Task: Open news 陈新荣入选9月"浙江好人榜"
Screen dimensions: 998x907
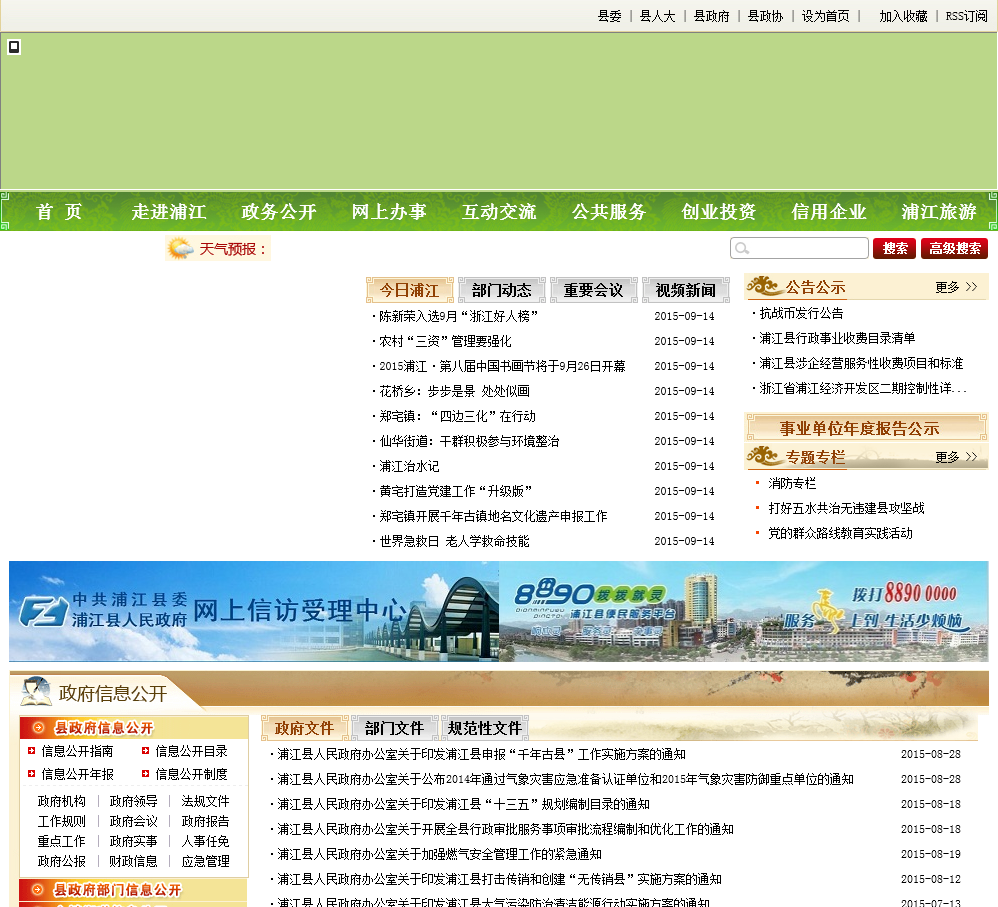Action: [x=458, y=316]
